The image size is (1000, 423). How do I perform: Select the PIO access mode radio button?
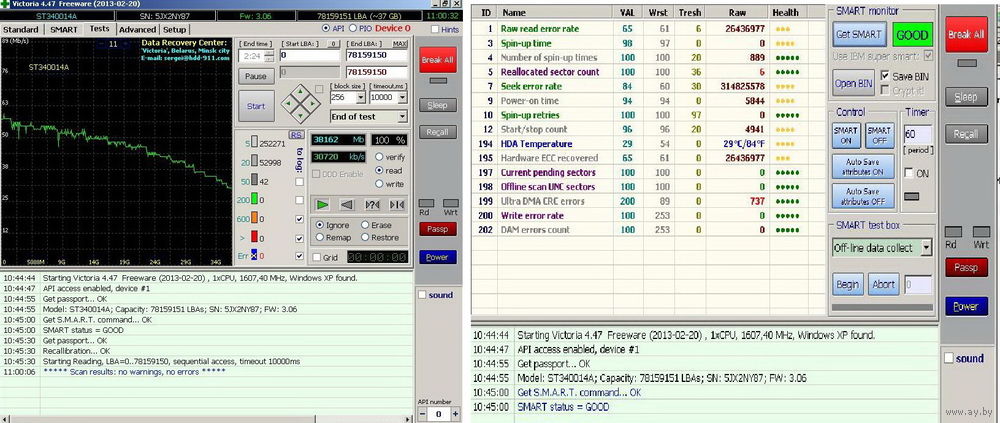(x=353, y=29)
